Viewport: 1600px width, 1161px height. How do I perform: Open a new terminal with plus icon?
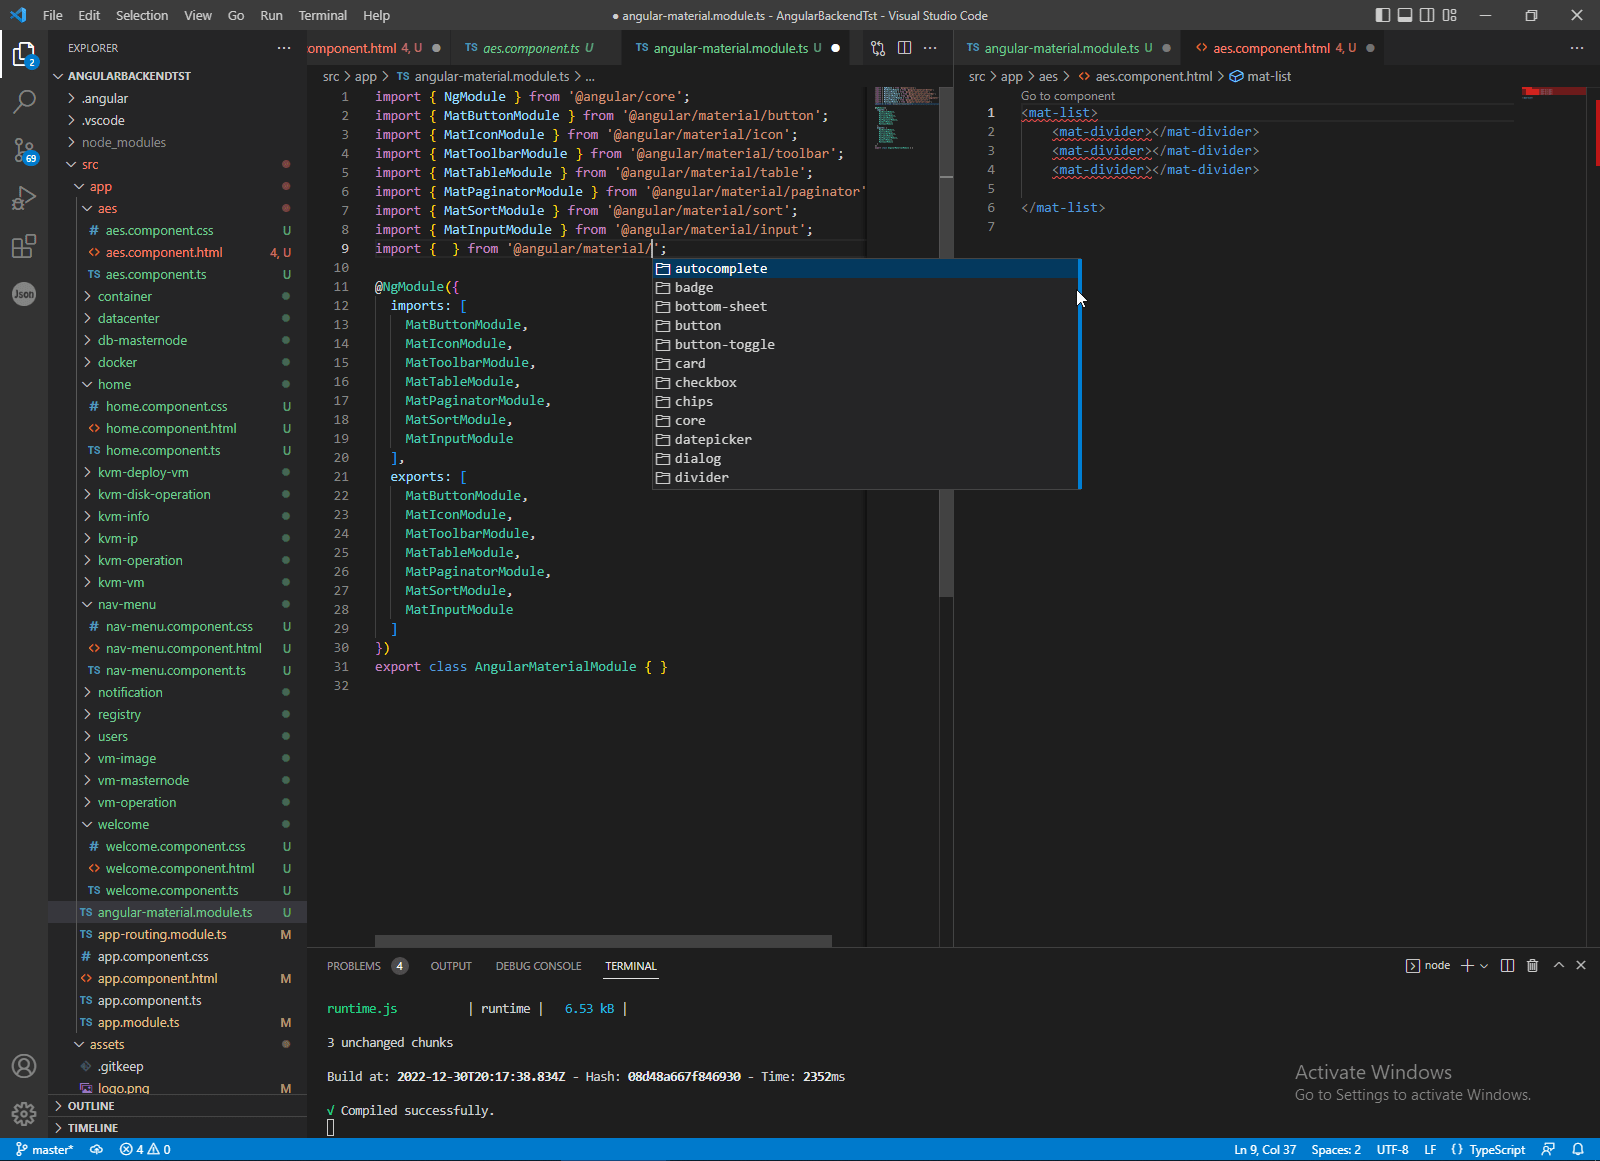click(x=1465, y=965)
